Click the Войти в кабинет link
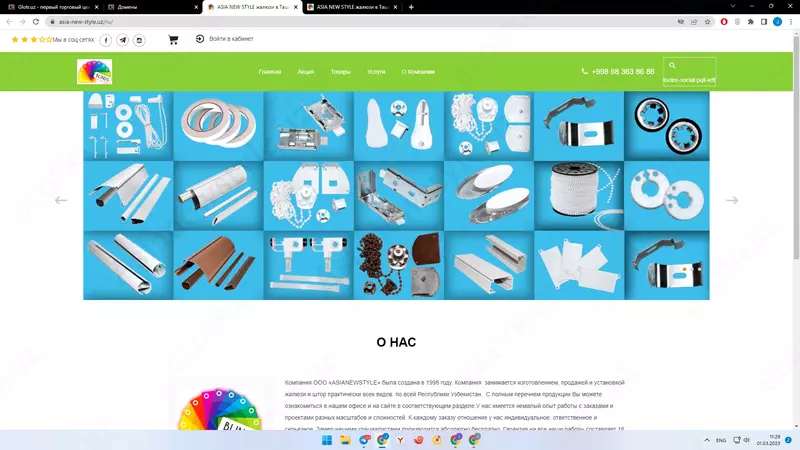This screenshot has width=800, height=450. click(x=231, y=39)
